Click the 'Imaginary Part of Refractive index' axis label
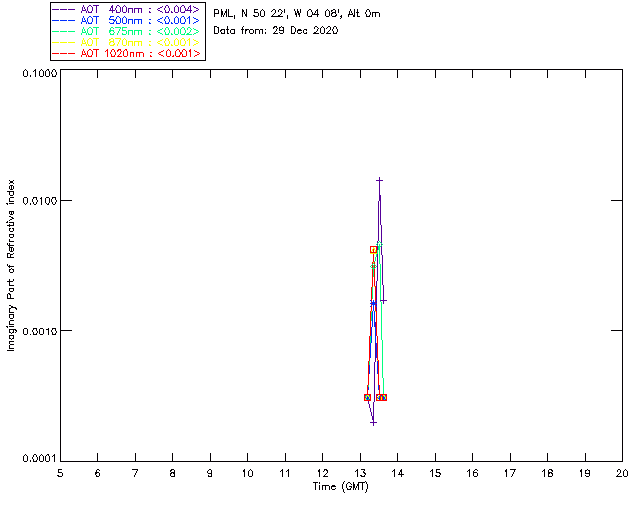This screenshot has height=512, width=640. click(x=11, y=265)
